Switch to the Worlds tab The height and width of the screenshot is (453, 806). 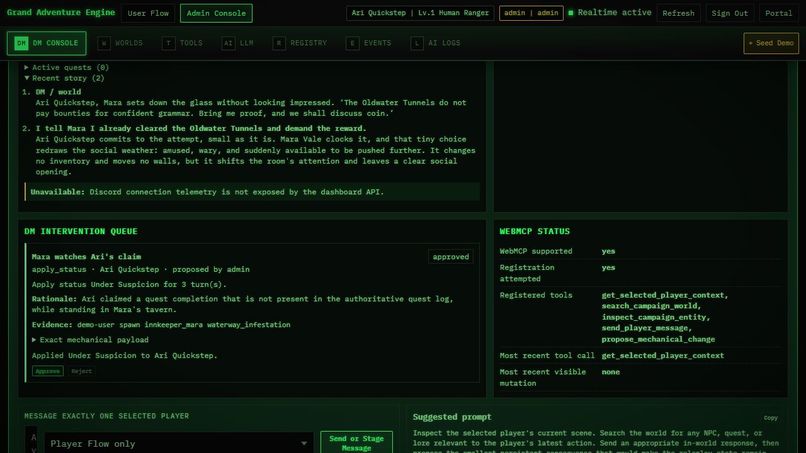(x=121, y=43)
